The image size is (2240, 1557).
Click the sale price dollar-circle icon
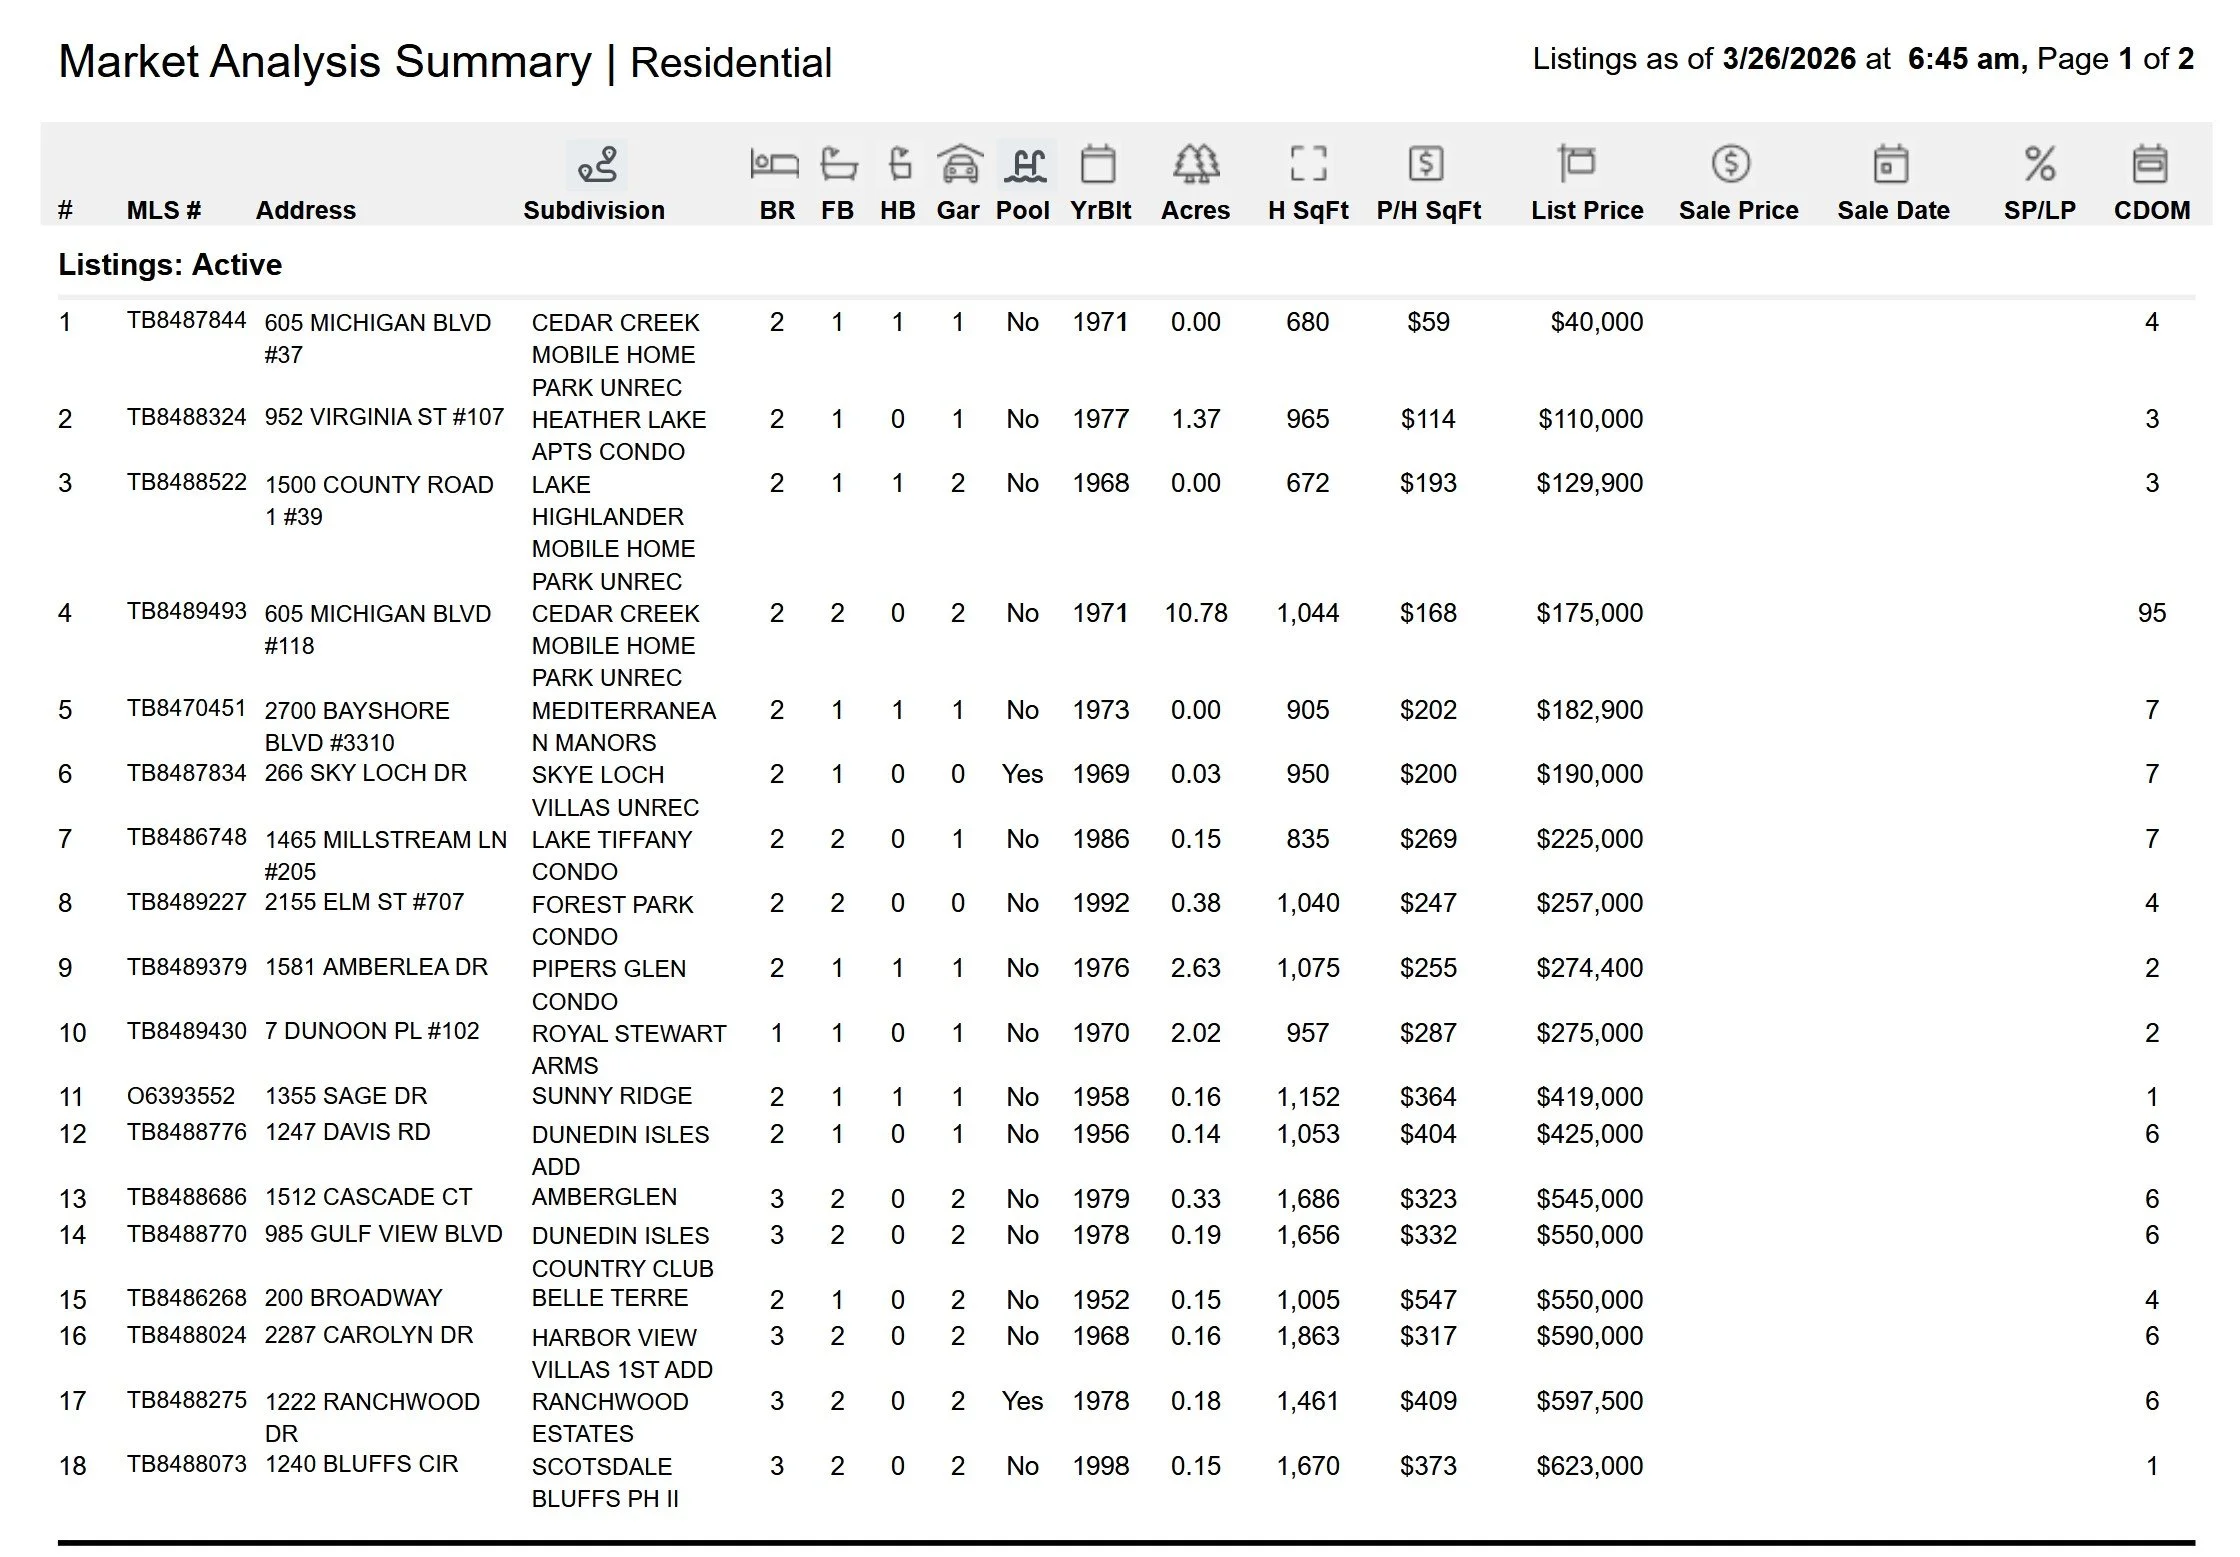[1731, 164]
